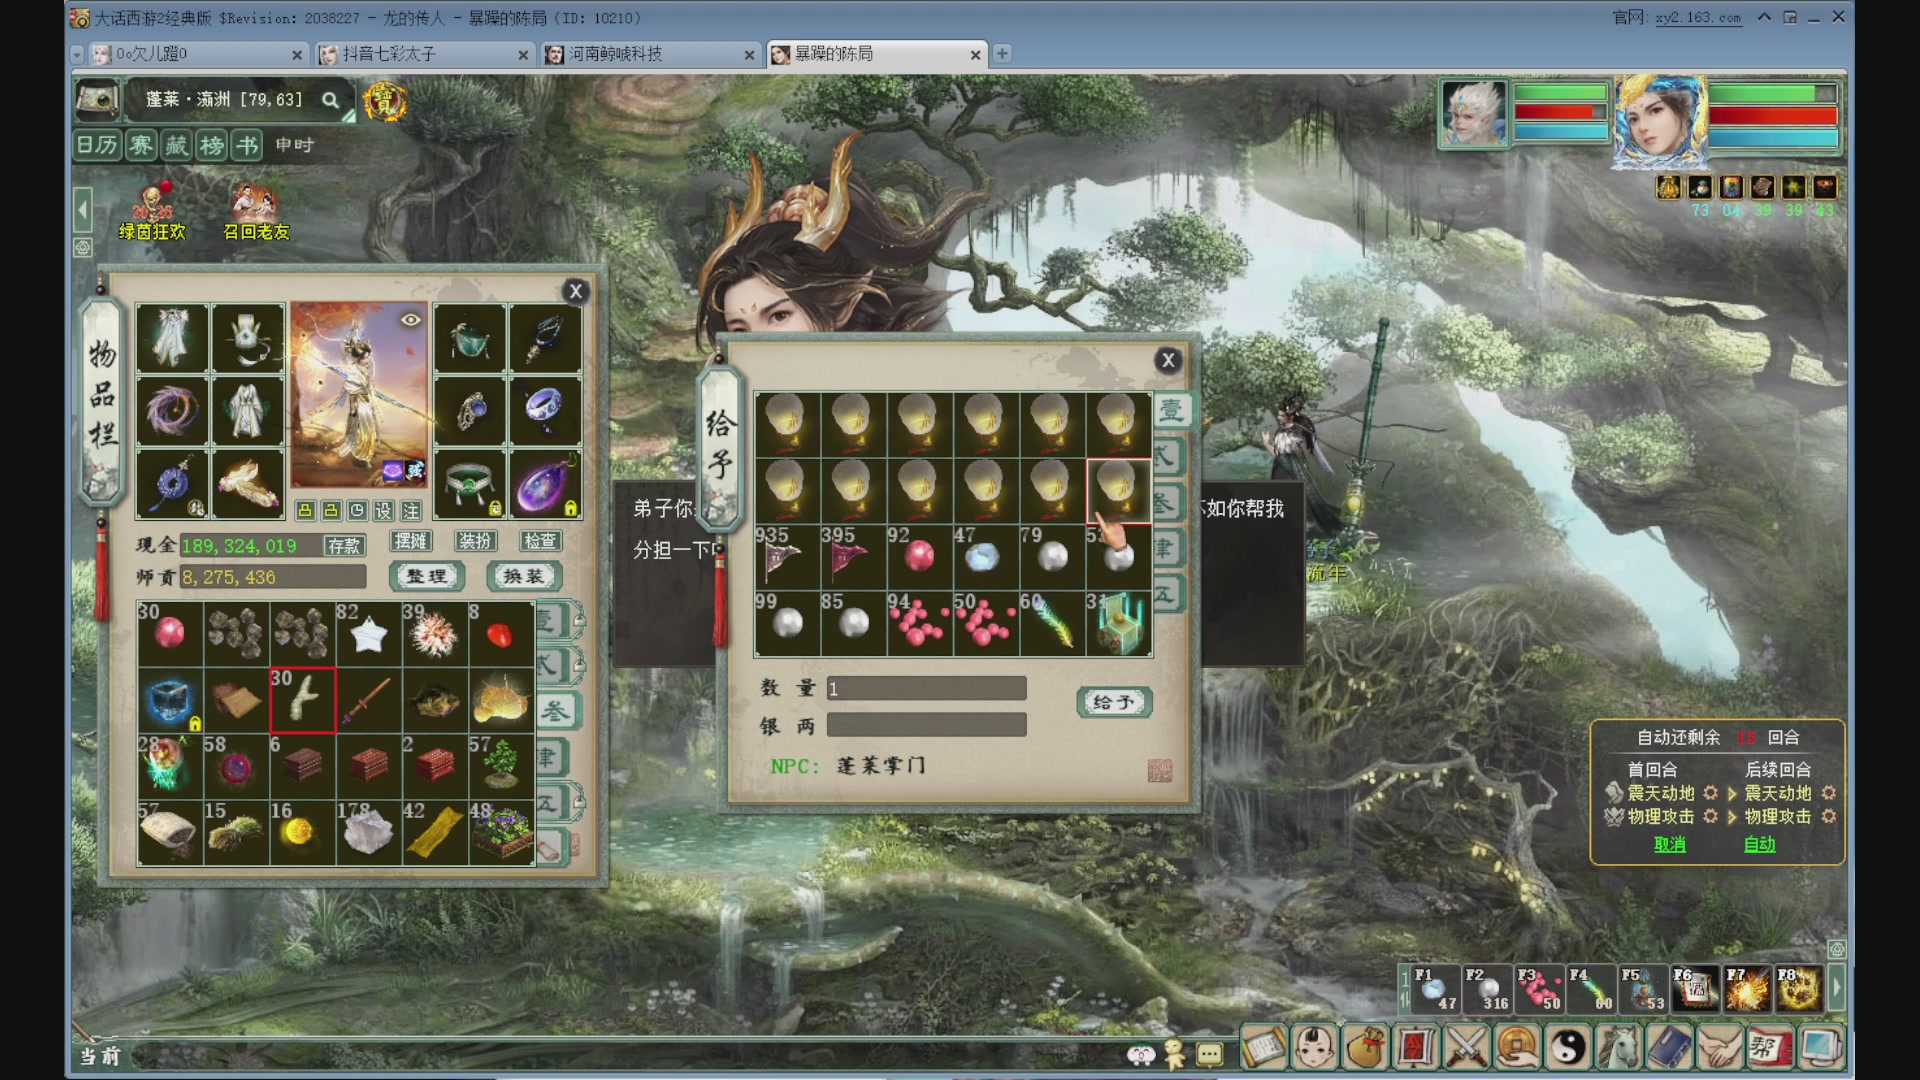
Task: Click the 给予 give button
Action: point(1114,702)
